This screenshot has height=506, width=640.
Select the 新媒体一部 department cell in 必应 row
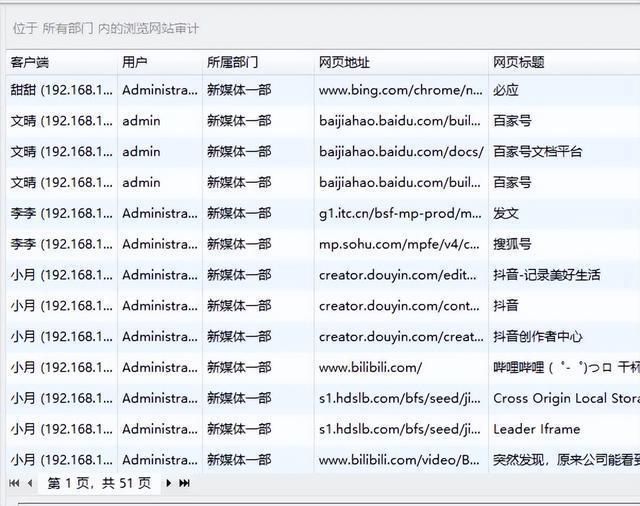(x=258, y=90)
